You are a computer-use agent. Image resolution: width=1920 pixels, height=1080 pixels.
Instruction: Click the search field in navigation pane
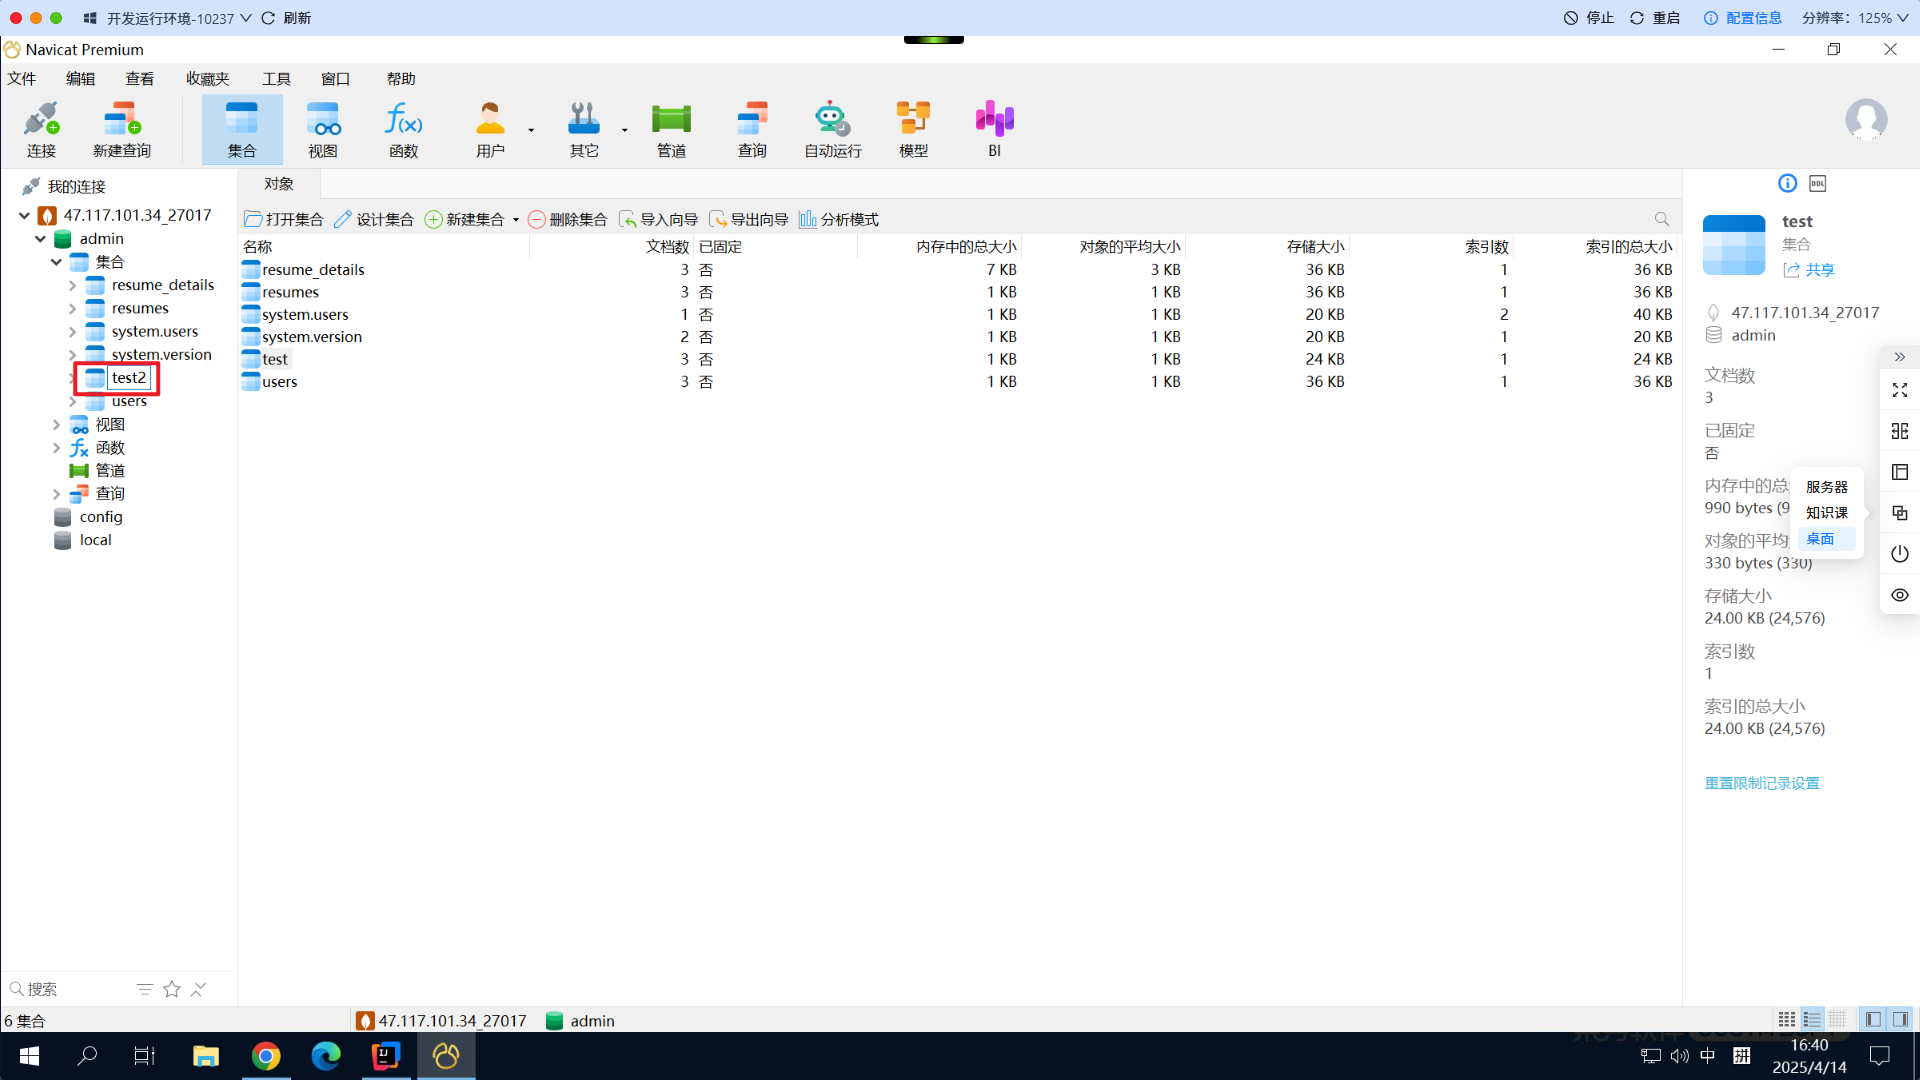pyautogui.click(x=70, y=989)
